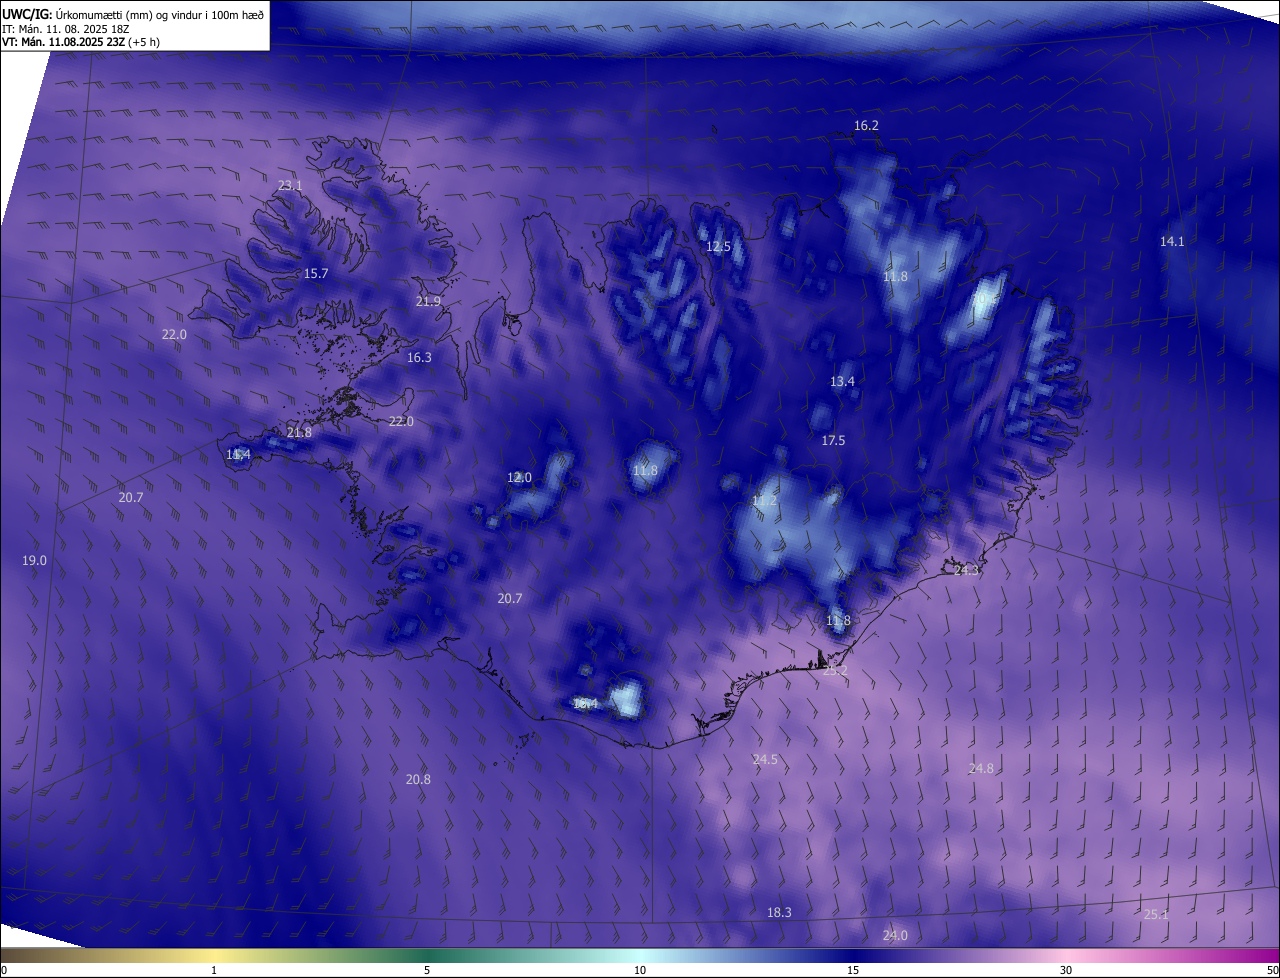Click the UWC/IG title line in the header

(x=133, y=14)
